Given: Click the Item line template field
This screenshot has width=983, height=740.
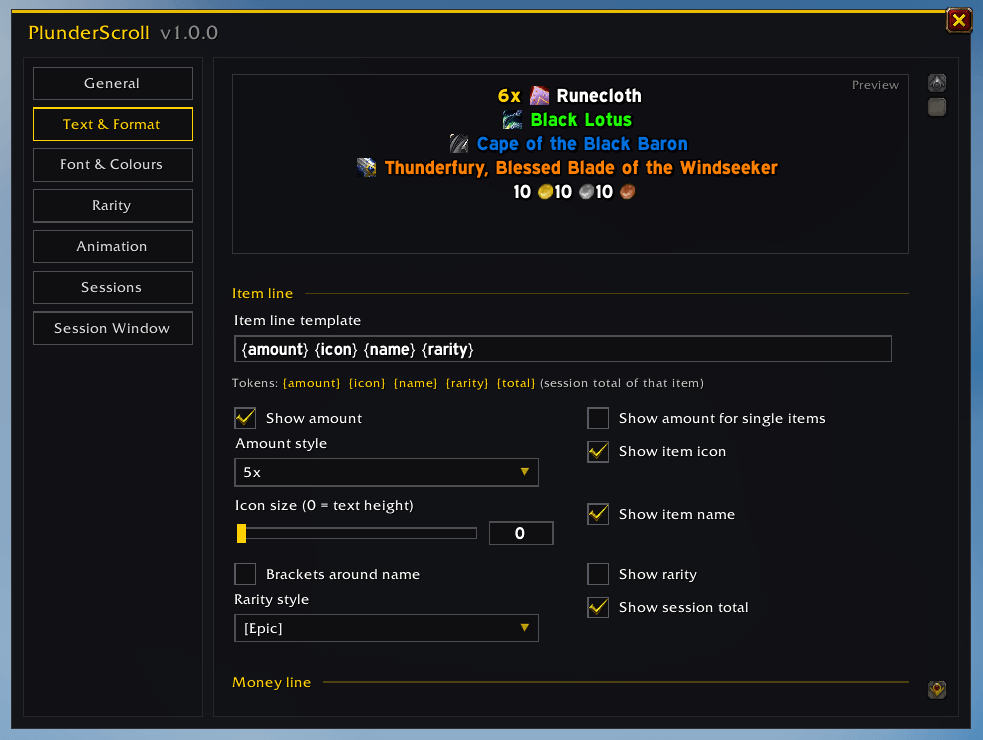Looking at the screenshot, I should pyautogui.click(x=562, y=349).
